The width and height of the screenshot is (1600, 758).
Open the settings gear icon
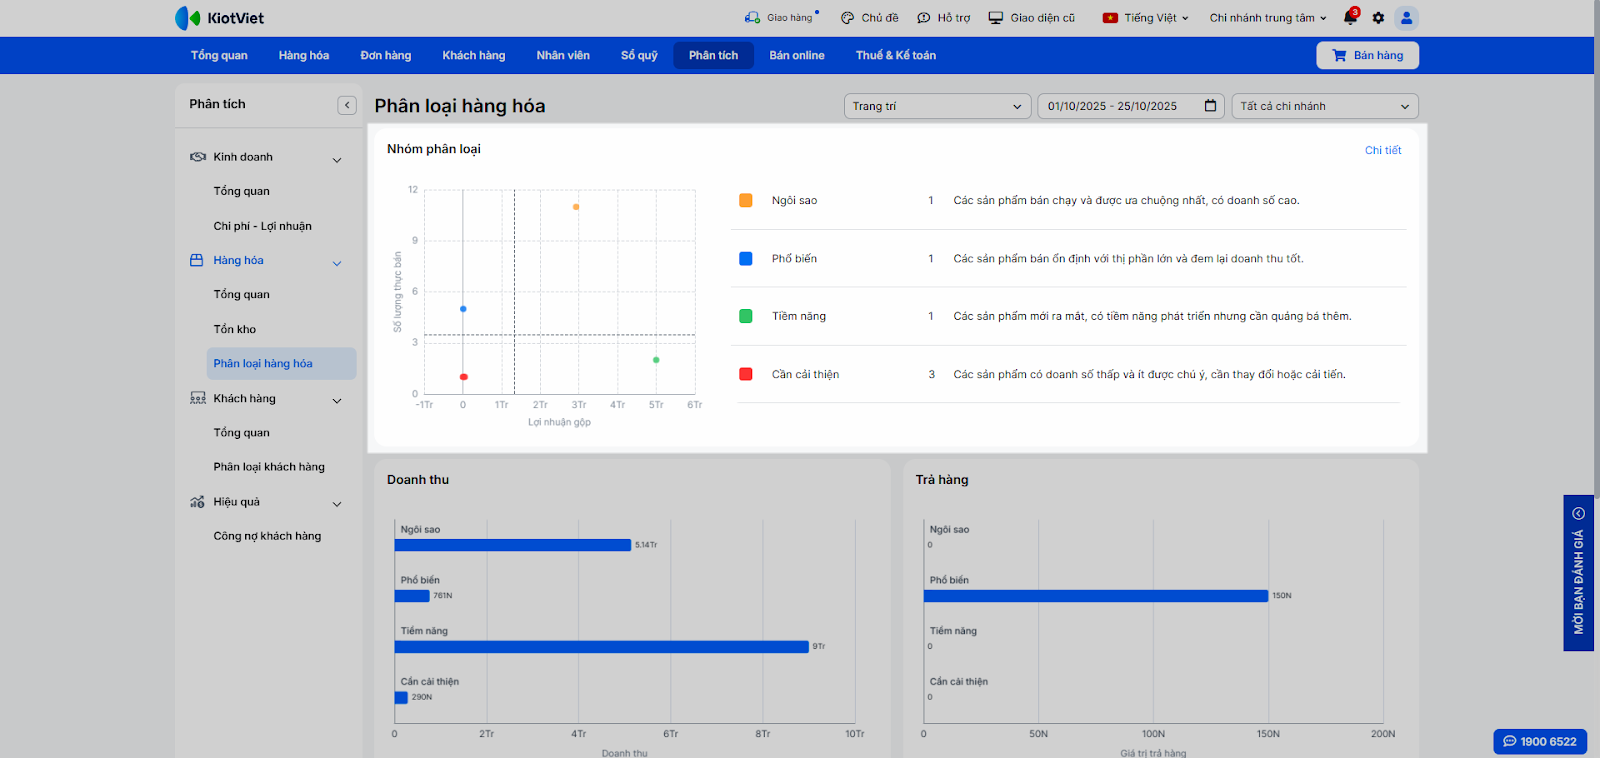click(x=1378, y=18)
